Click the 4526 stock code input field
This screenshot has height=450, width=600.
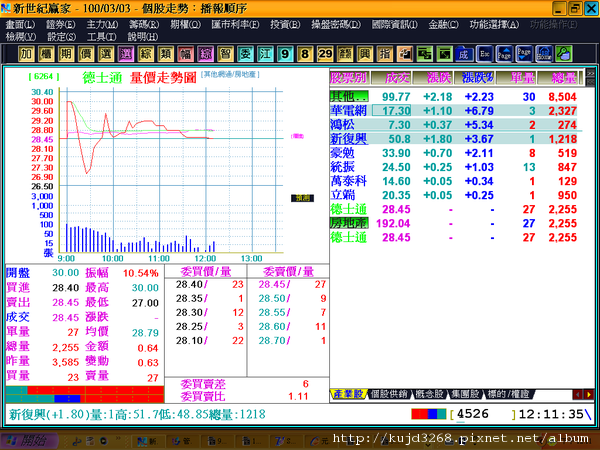click(x=483, y=414)
